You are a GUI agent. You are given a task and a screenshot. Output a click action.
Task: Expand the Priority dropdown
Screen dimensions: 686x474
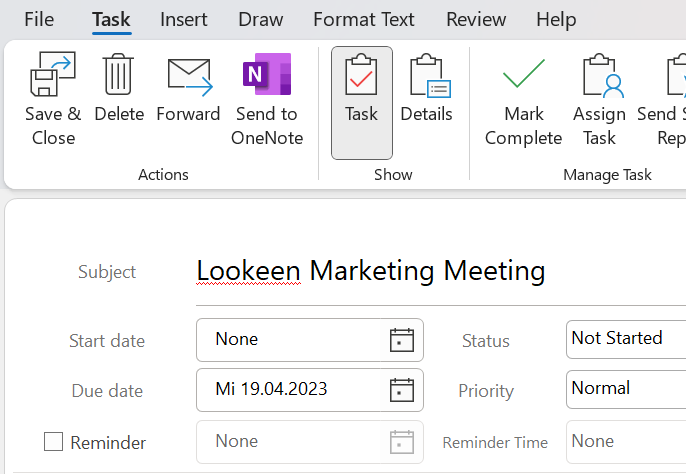626,388
